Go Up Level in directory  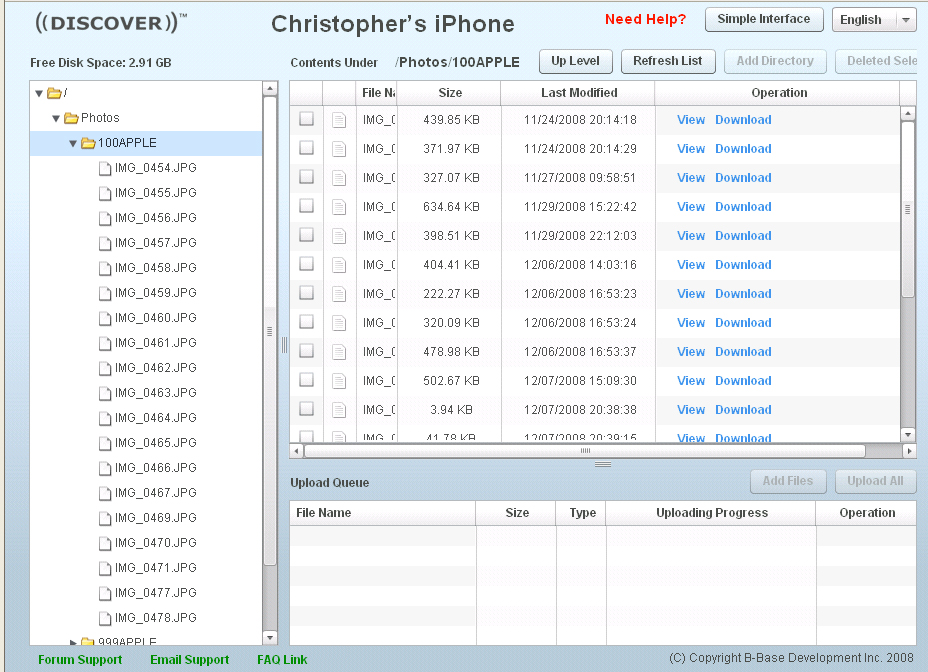[575, 61]
